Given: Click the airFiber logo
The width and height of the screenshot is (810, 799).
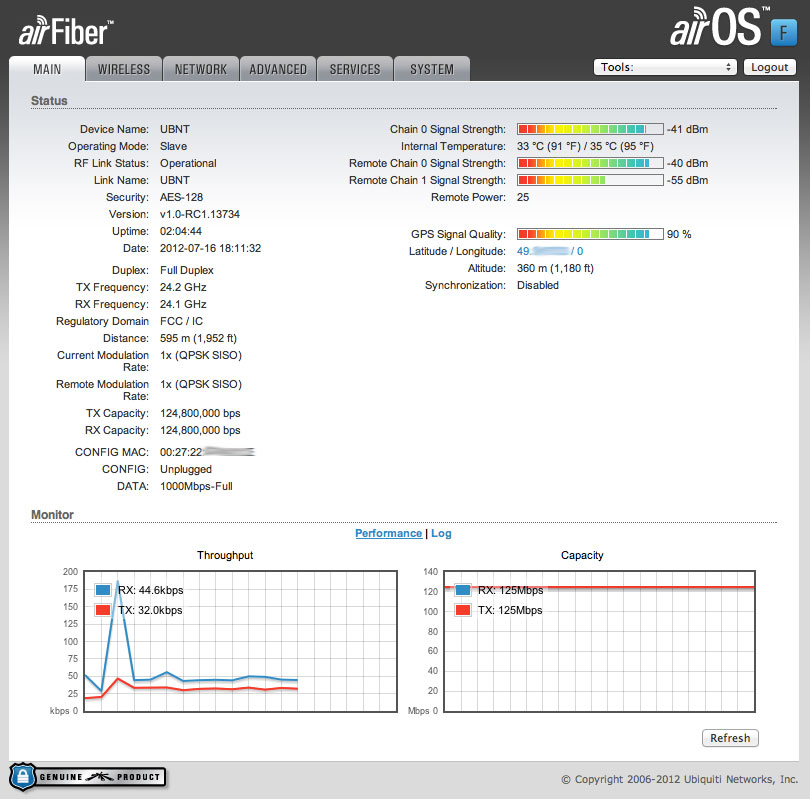Looking at the screenshot, I should 66,30.
